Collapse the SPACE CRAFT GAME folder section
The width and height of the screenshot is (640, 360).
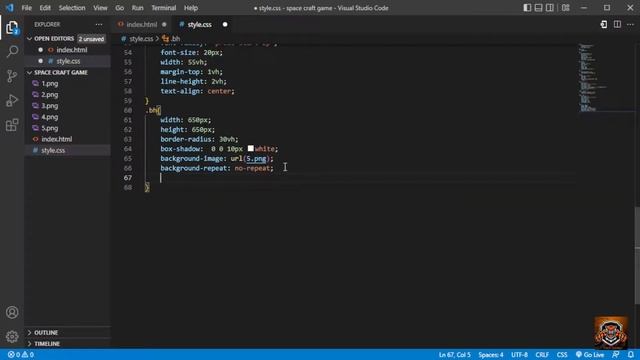[x=29, y=73]
